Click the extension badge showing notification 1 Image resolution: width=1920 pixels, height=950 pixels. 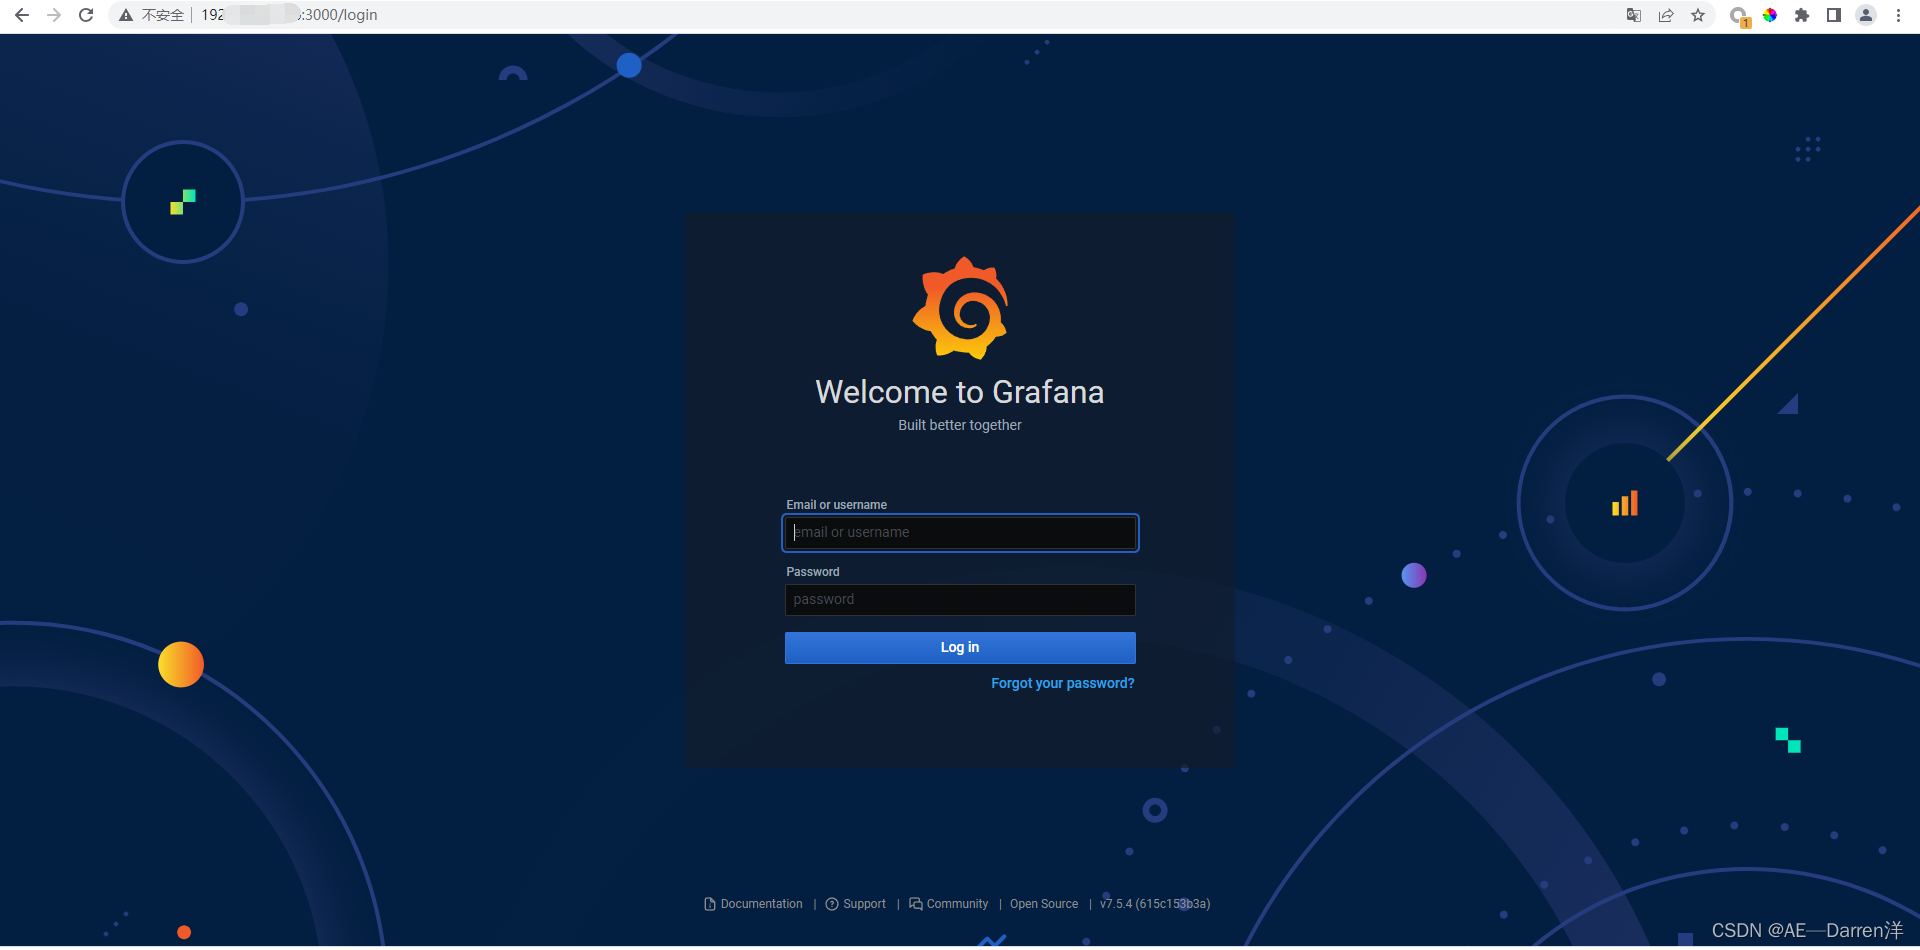(1738, 15)
